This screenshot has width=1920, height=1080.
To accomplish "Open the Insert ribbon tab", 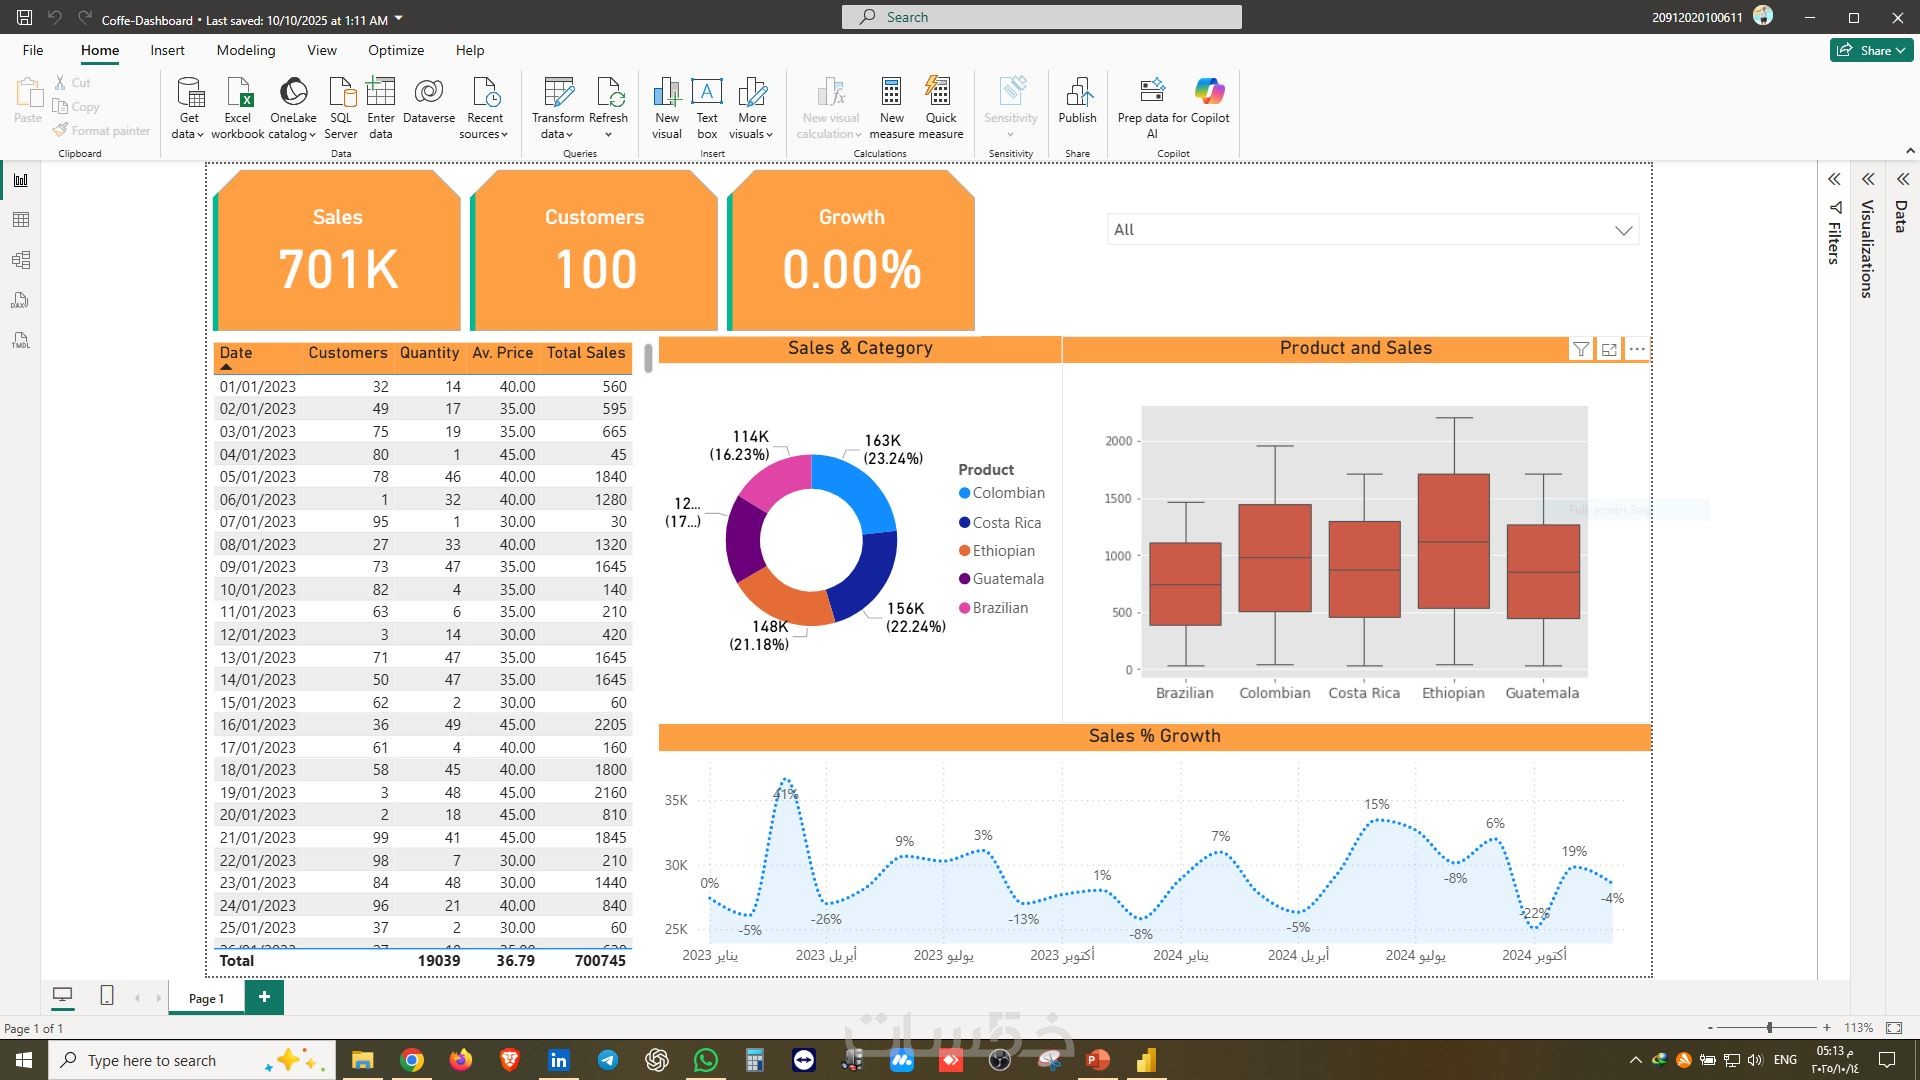I will (167, 50).
